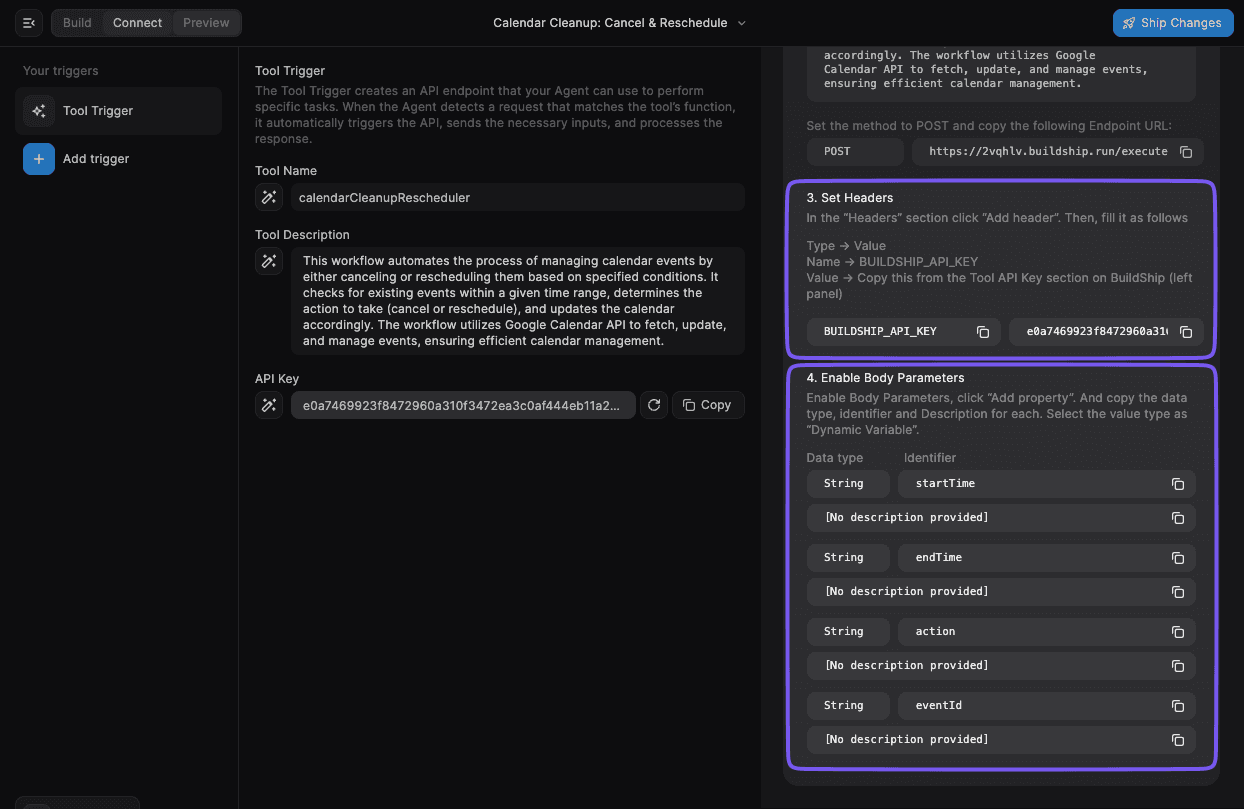This screenshot has width=1244, height=809.
Task: Click the magic wand icon beside Tool Name
Action: [269, 197]
